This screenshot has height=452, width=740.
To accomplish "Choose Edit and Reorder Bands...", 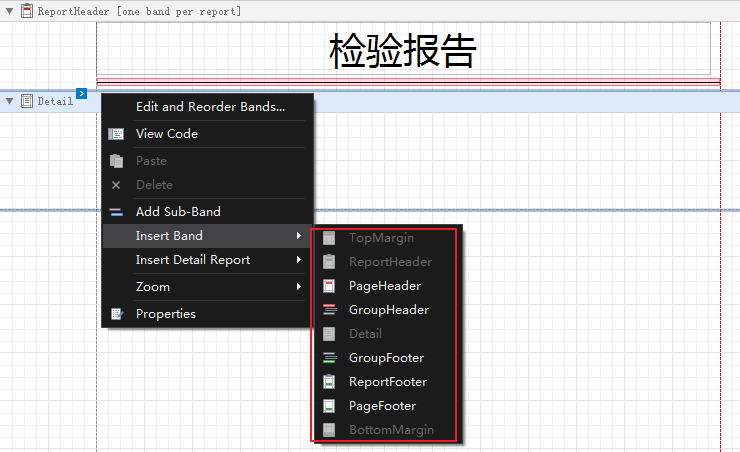I will click(208, 107).
